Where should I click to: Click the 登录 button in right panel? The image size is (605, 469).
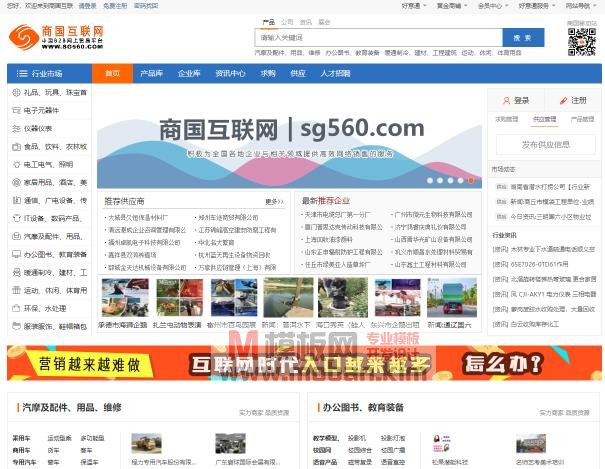[x=516, y=100]
